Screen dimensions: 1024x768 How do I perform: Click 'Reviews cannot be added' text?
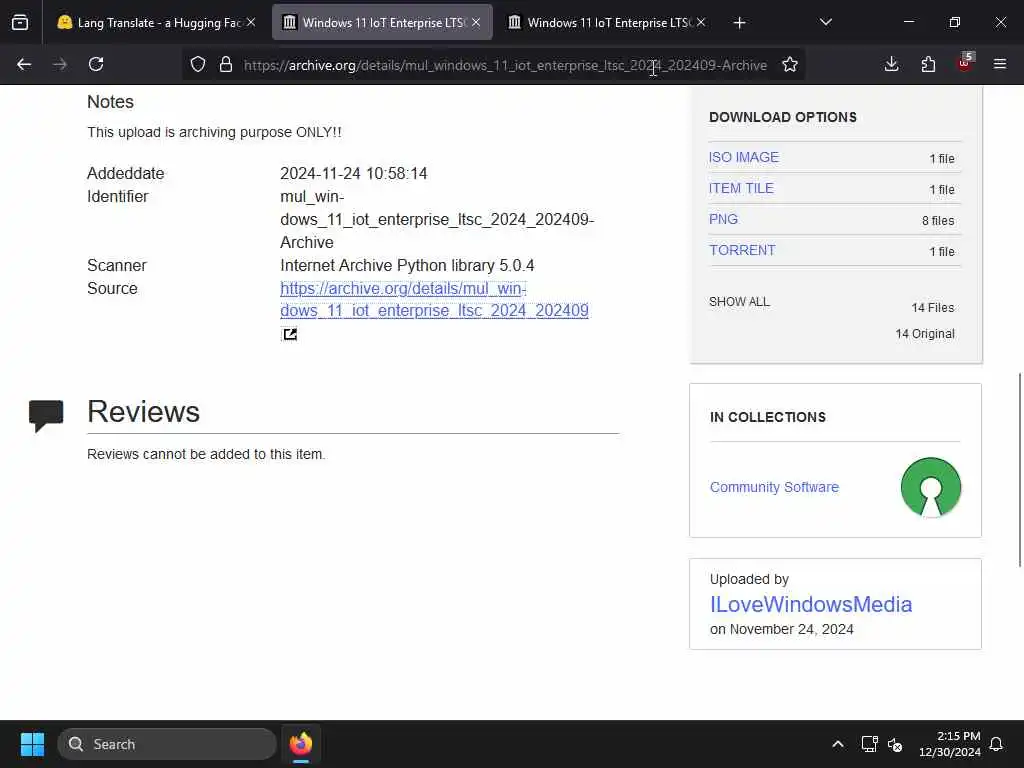pyautogui.click(x=206, y=454)
